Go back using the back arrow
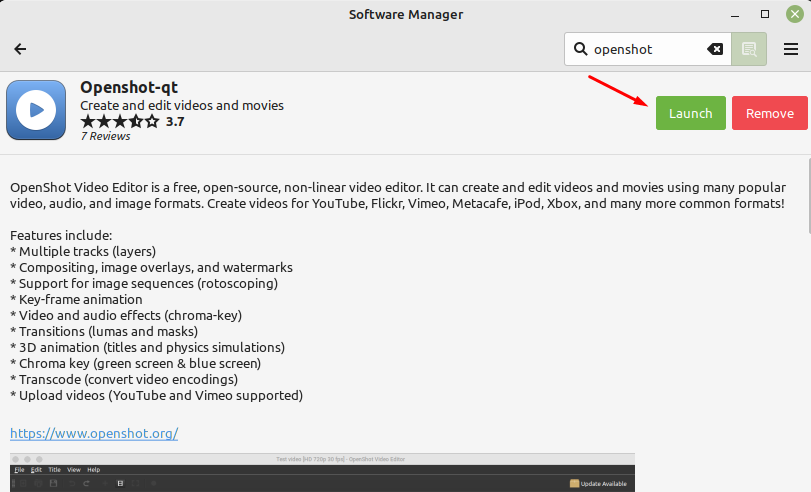Viewport: 811px width, 492px height. pos(20,49)
